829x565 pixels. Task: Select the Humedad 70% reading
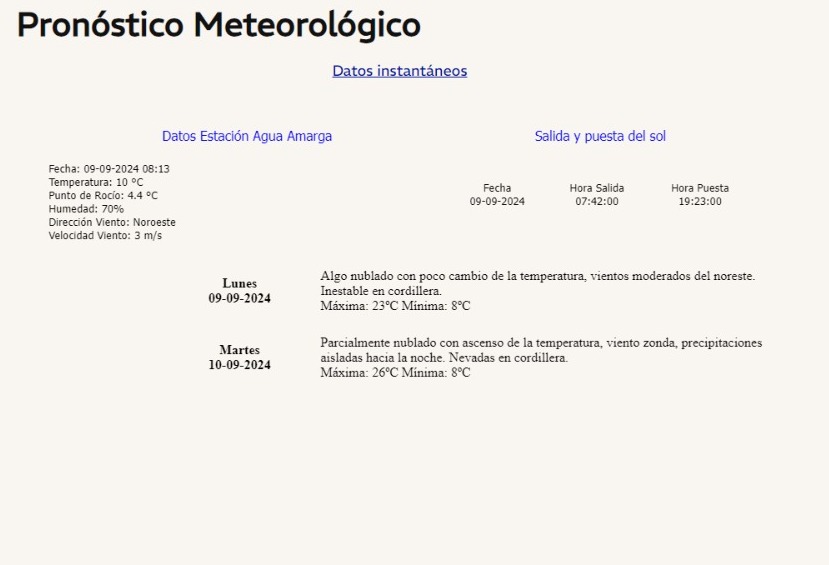tap(86, 209)
